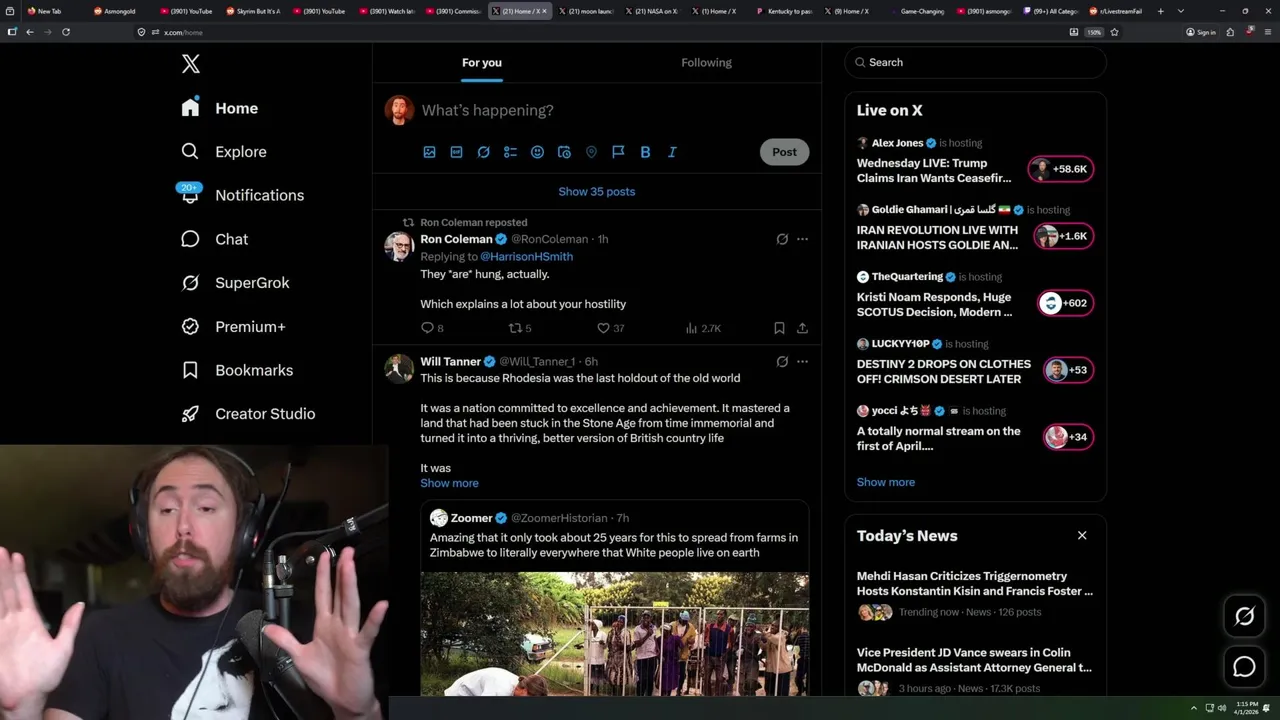1280x720 pixels.
Task: Open Grok explain on Will Tanner's post
Action: pyautogui.click(x=782, y=362)
